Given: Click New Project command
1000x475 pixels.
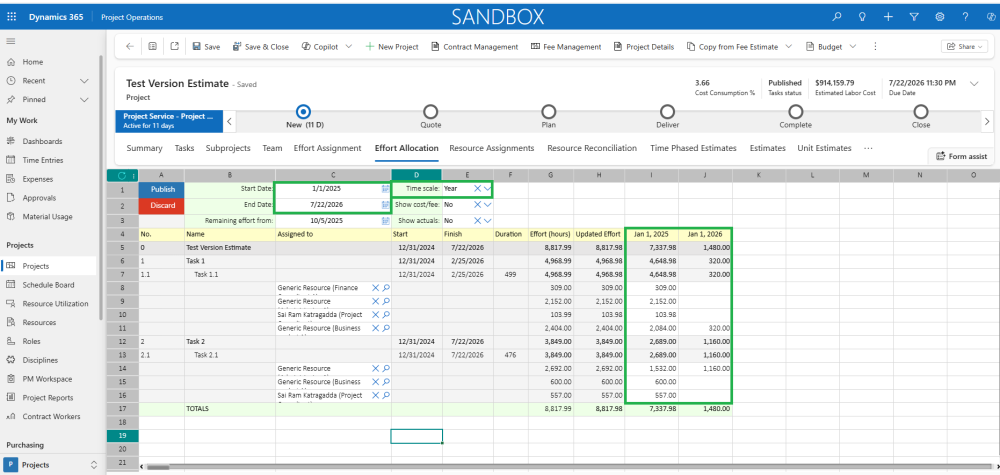Looking at the screenshot, I should coord(392,47).
